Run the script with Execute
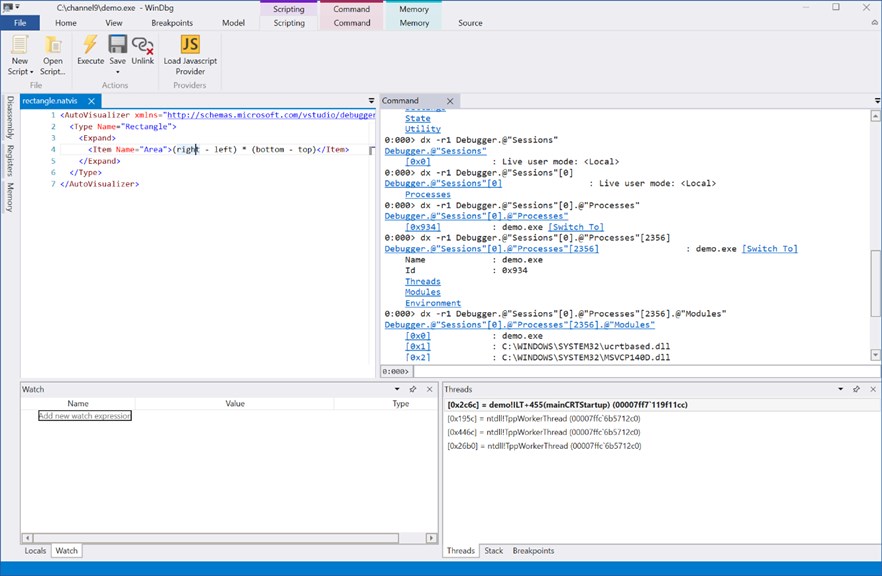 [91, 50]
